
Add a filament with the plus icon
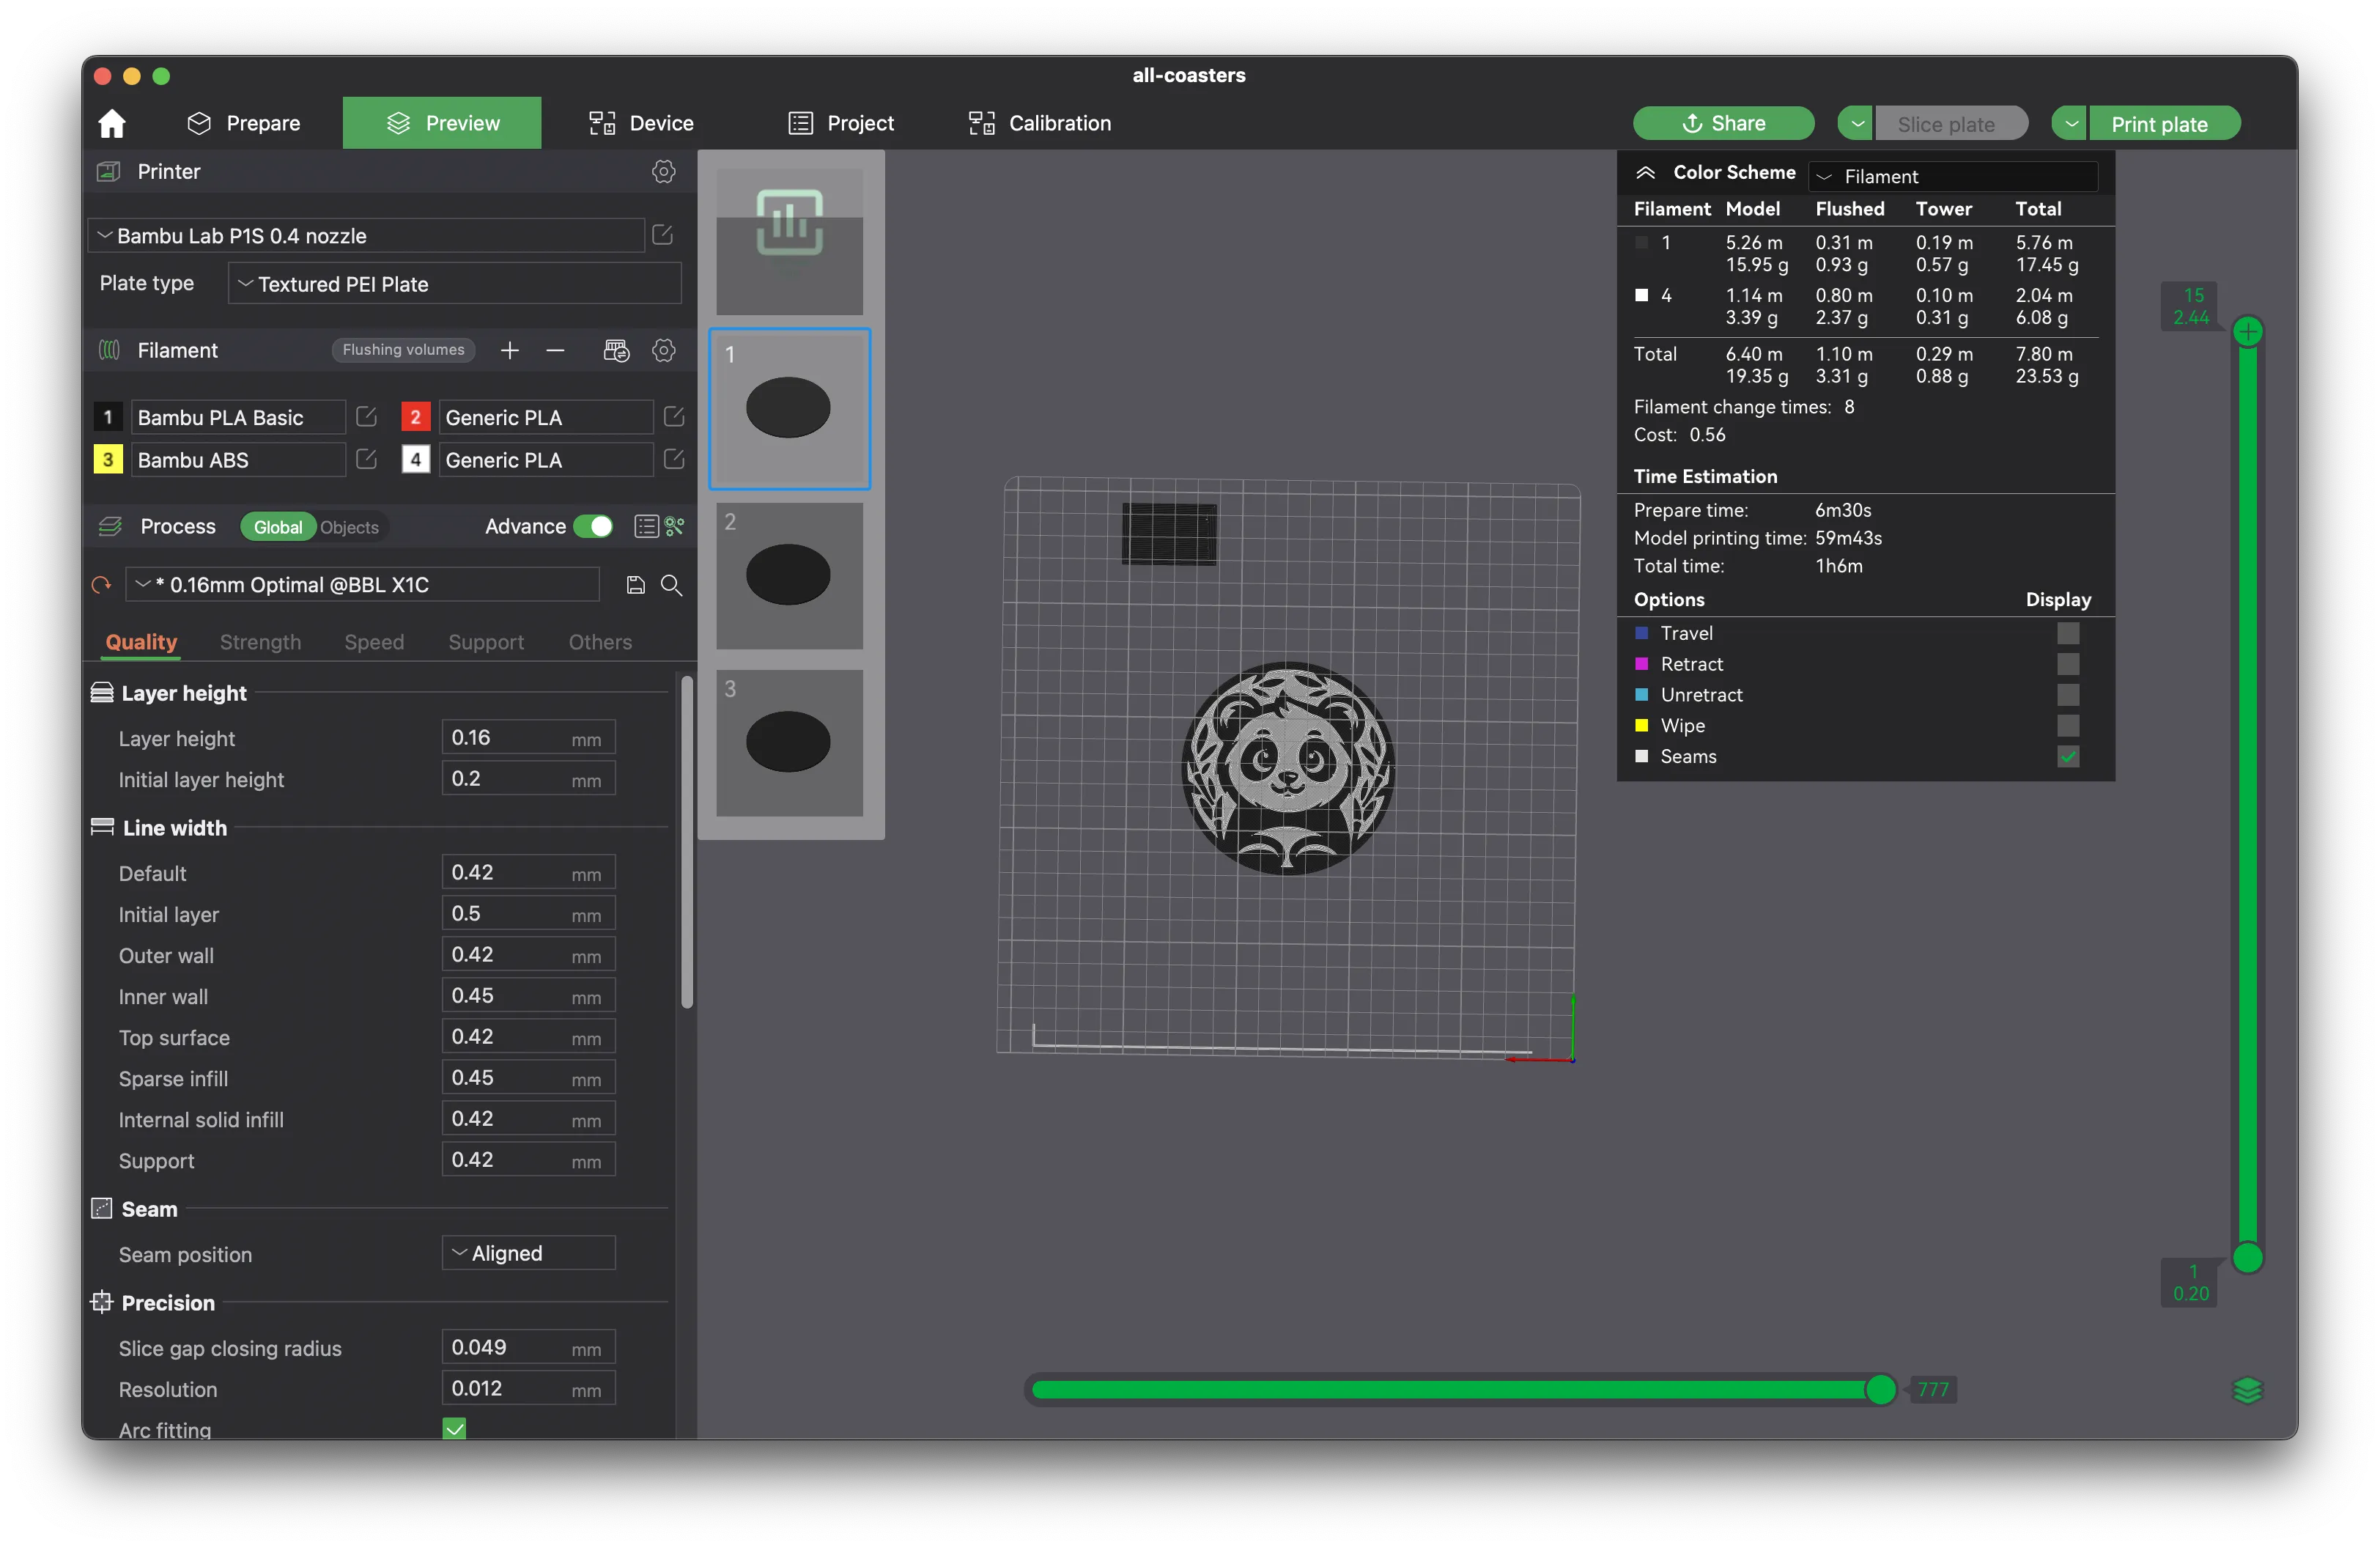point(510,350)
